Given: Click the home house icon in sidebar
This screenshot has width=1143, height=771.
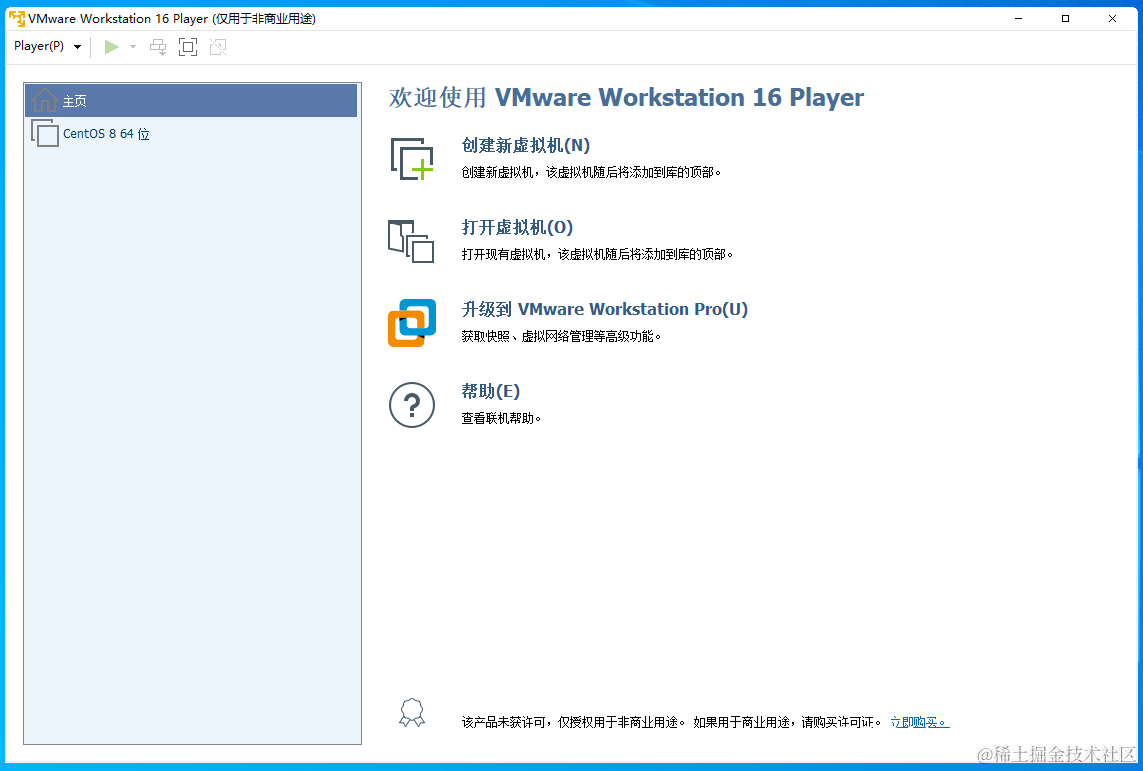Looking at the screenshot, I should pos(44,100).
